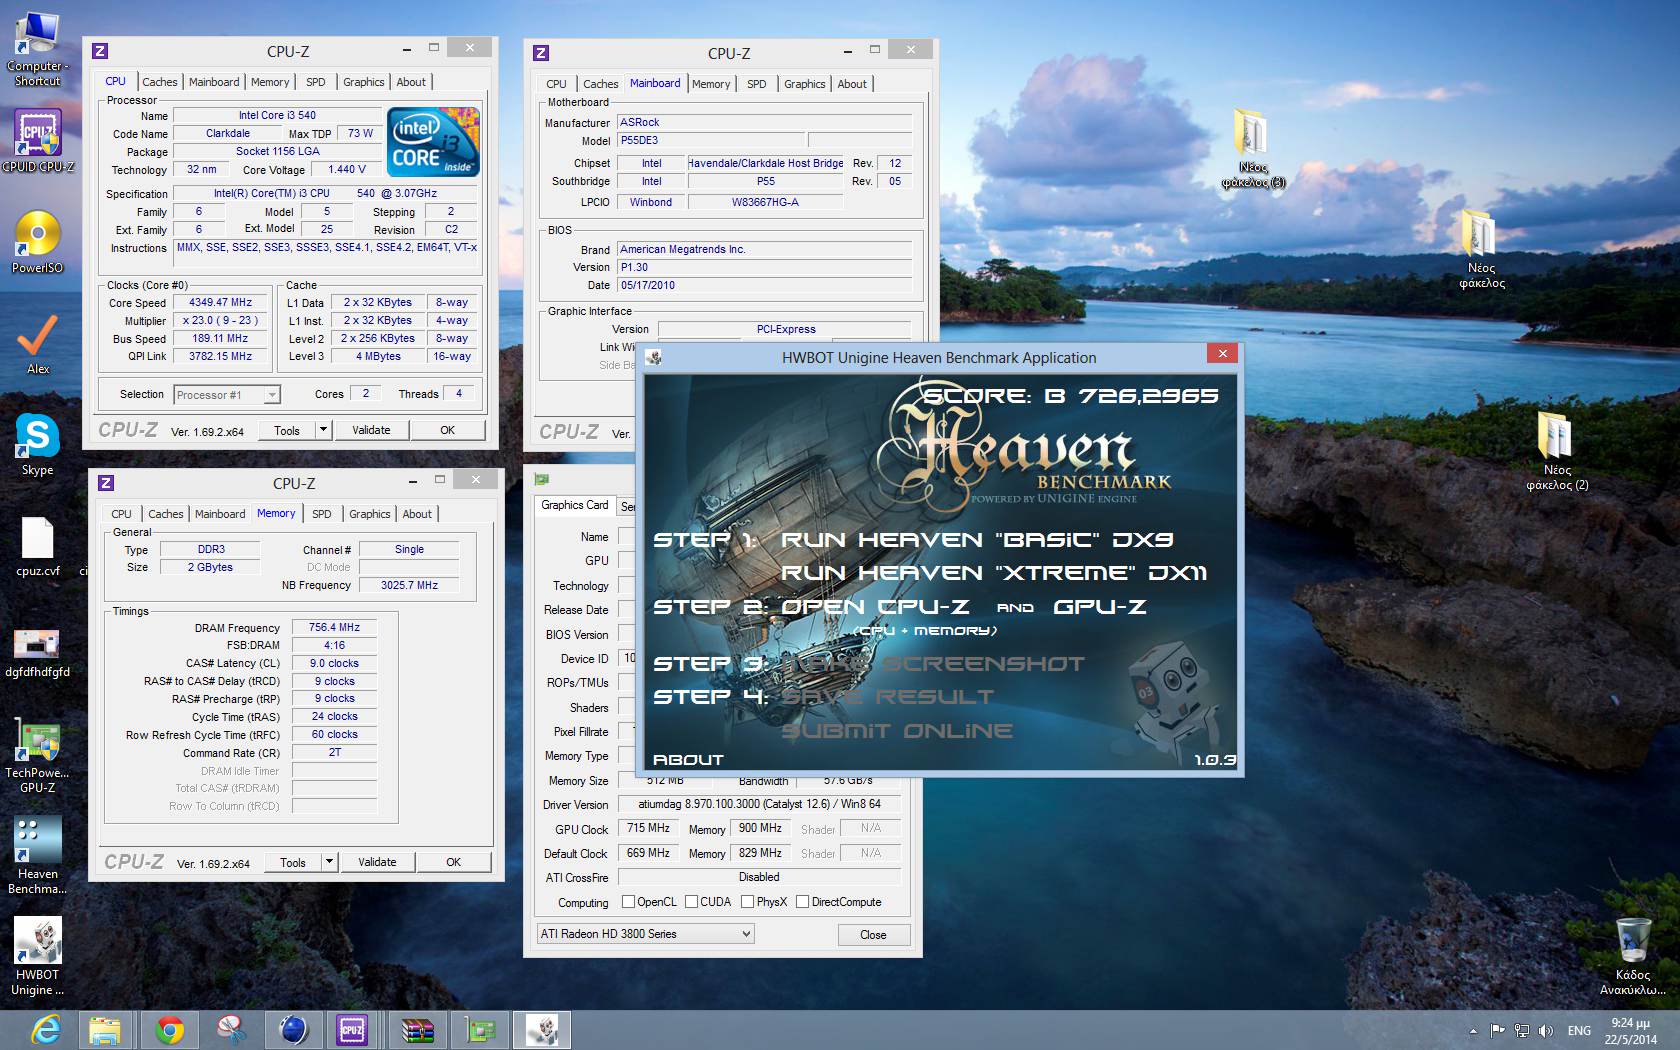Screen dimensions: 1680x1050
Task: Click Save Result in HWBOT app
Action: tap(888, 697)
